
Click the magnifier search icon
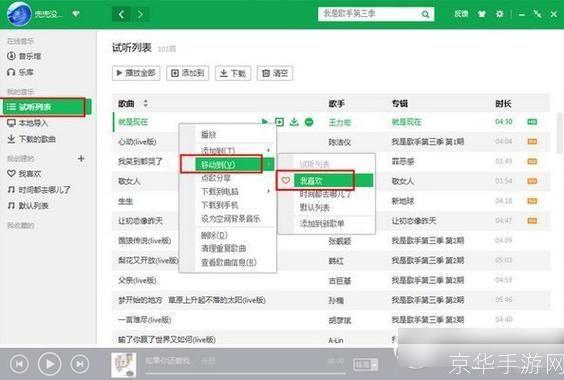coord(425,14)
